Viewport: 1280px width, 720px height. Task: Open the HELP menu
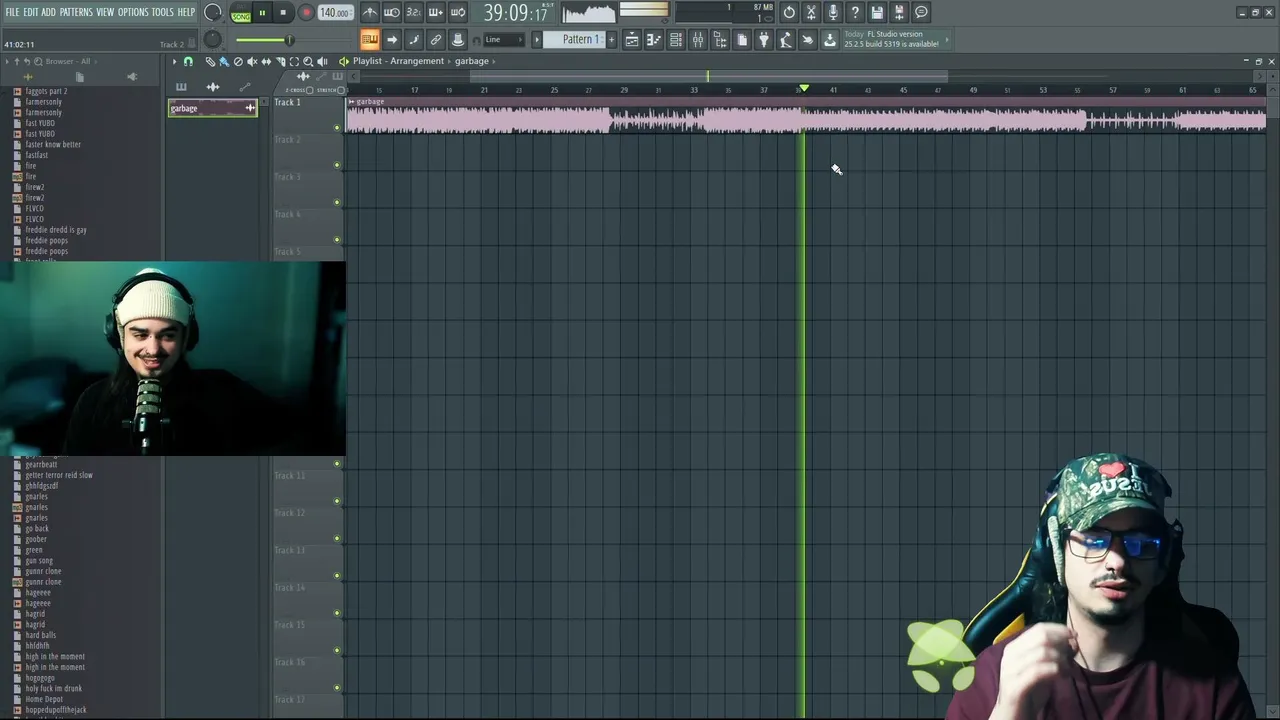(x=187, y=12)
